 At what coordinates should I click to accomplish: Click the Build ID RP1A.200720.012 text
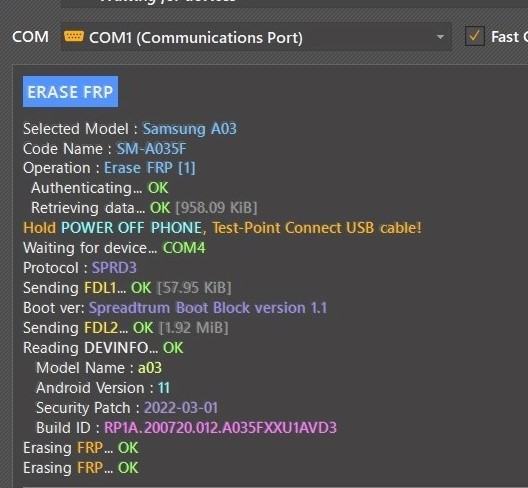(x=220, y=428)
